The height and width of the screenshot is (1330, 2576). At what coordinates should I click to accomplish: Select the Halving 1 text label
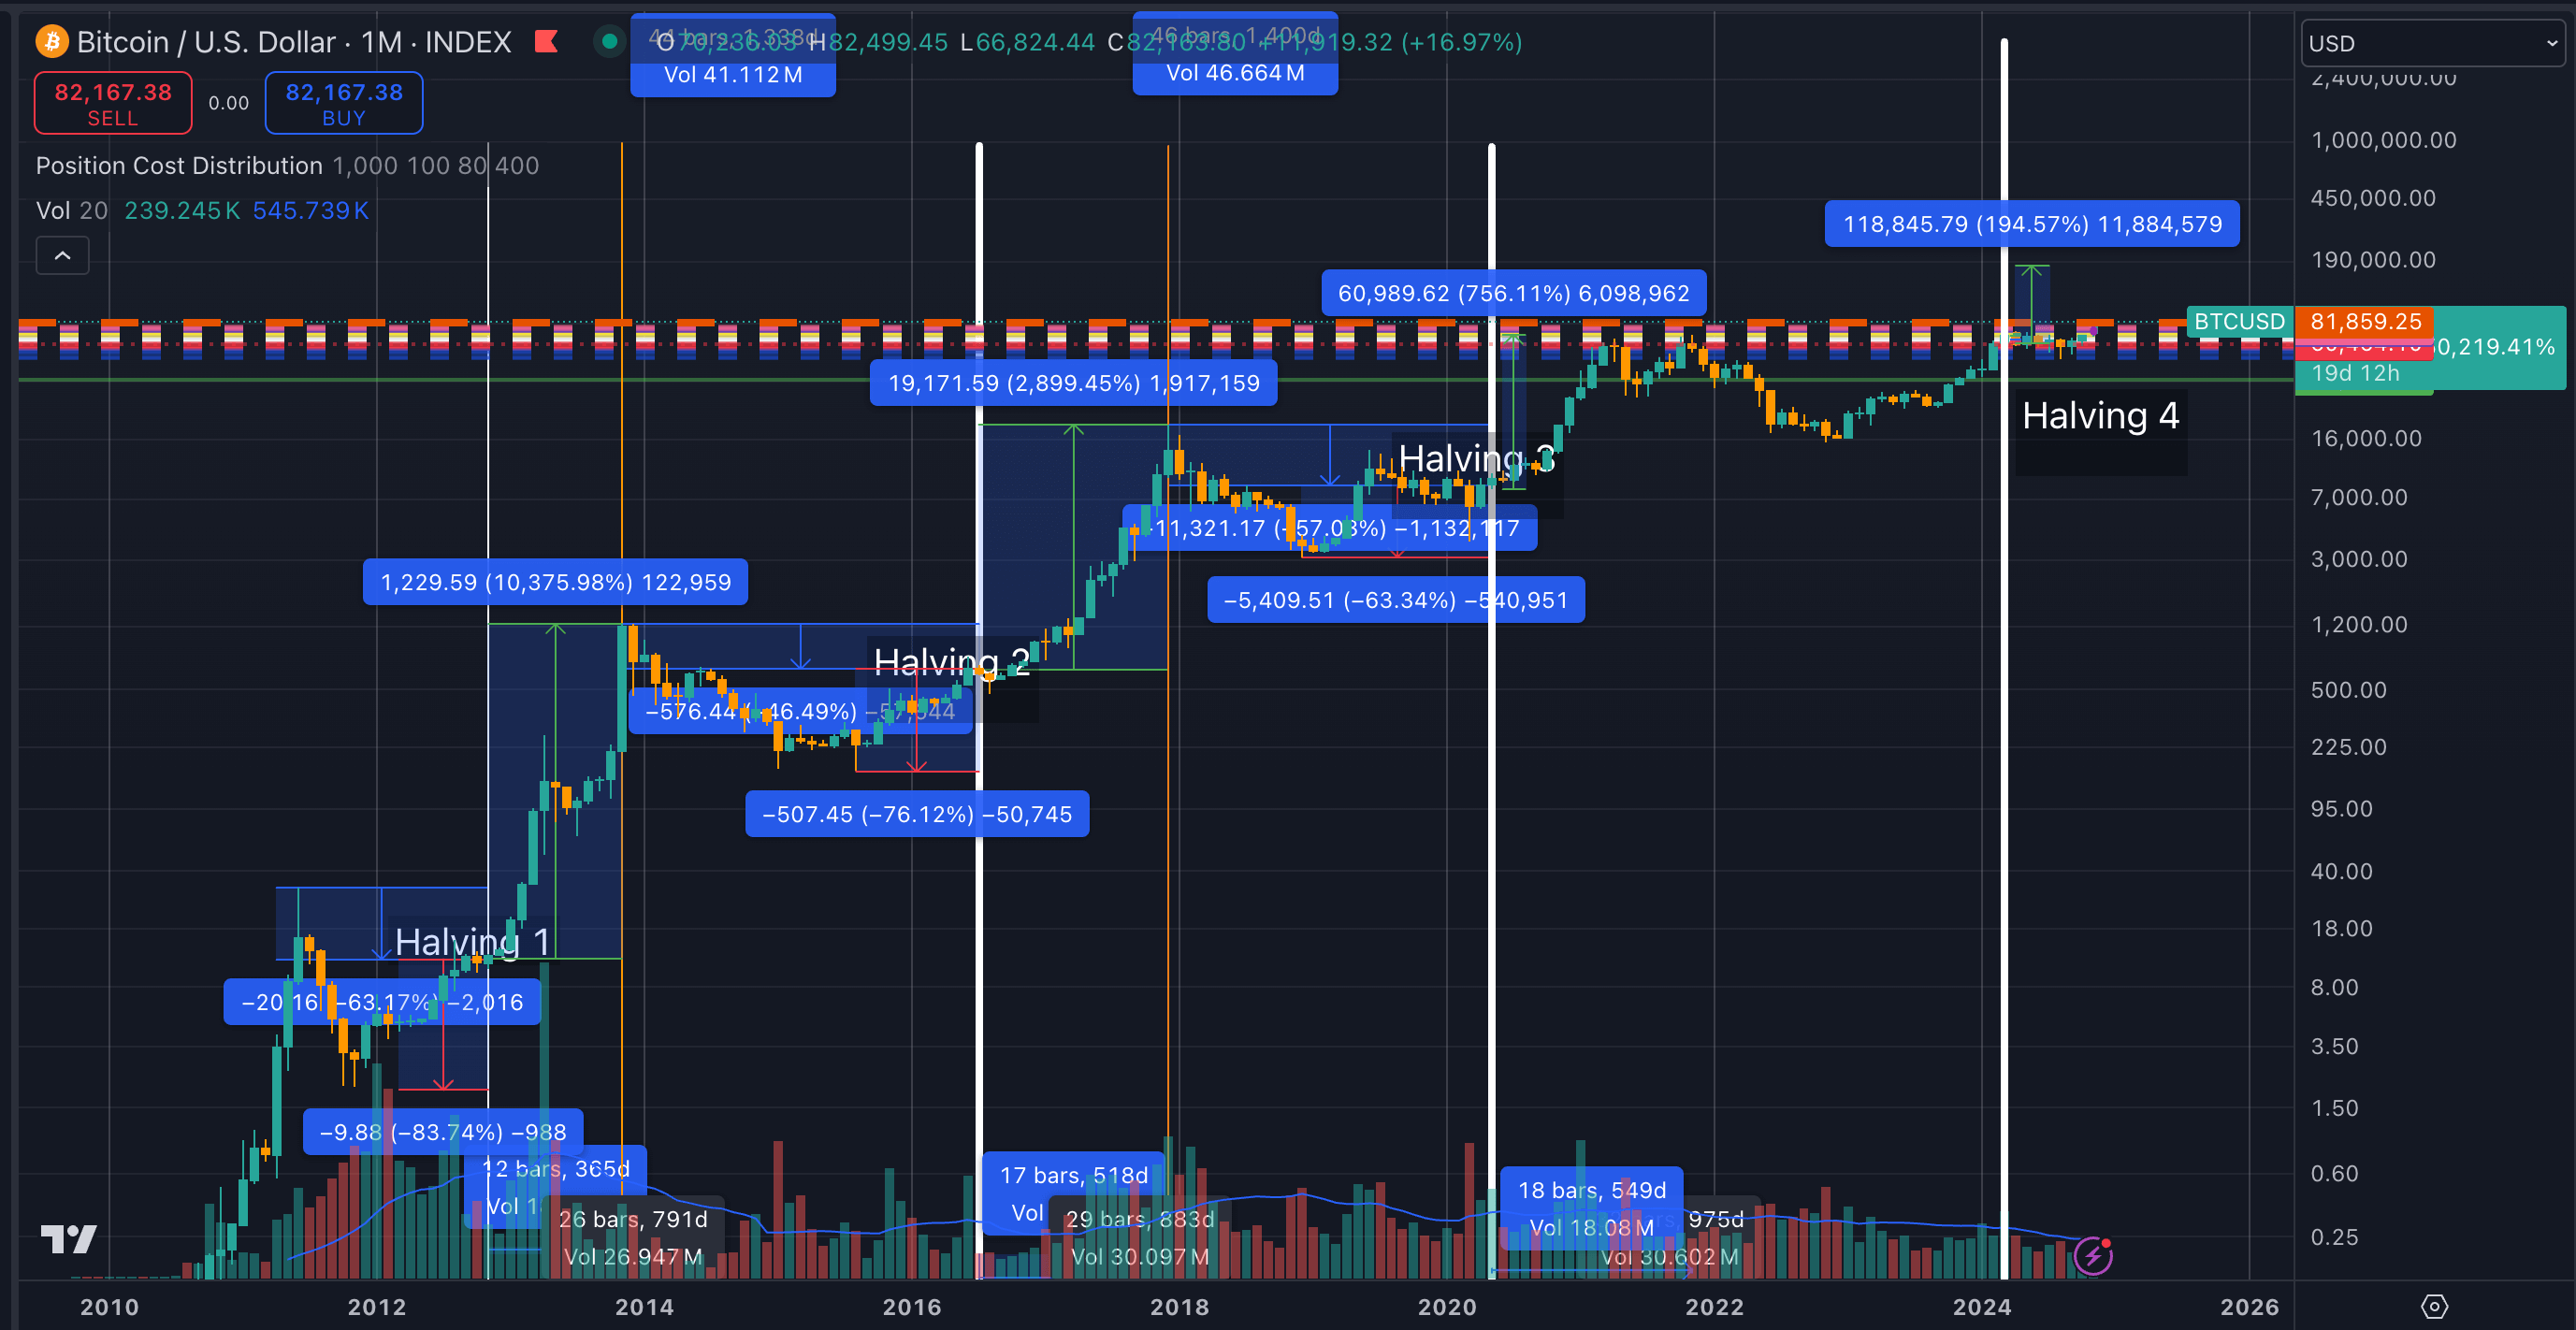(472, 941)
